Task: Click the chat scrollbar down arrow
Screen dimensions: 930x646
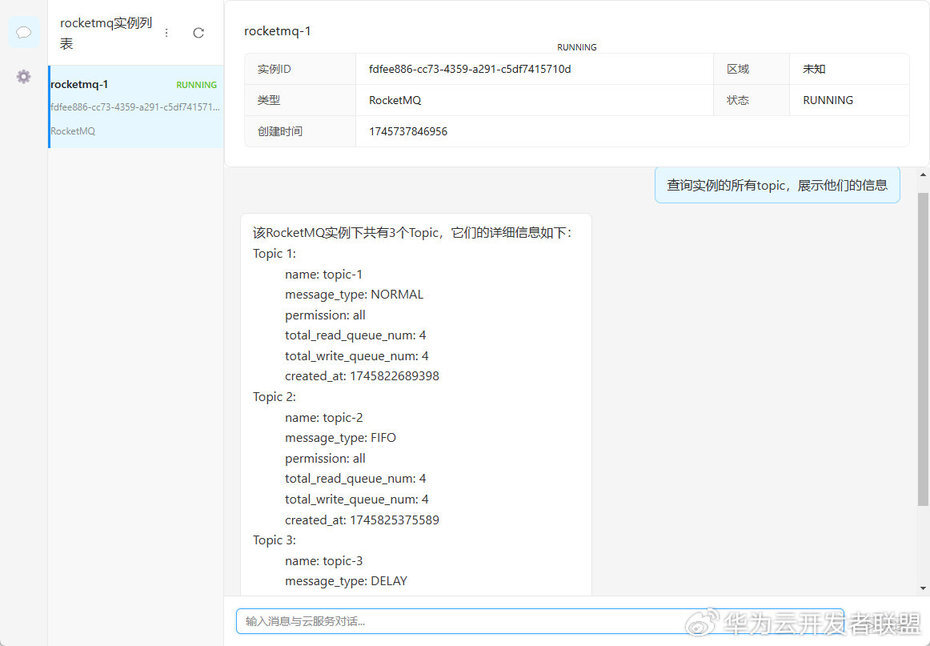Action: (923, 588)
